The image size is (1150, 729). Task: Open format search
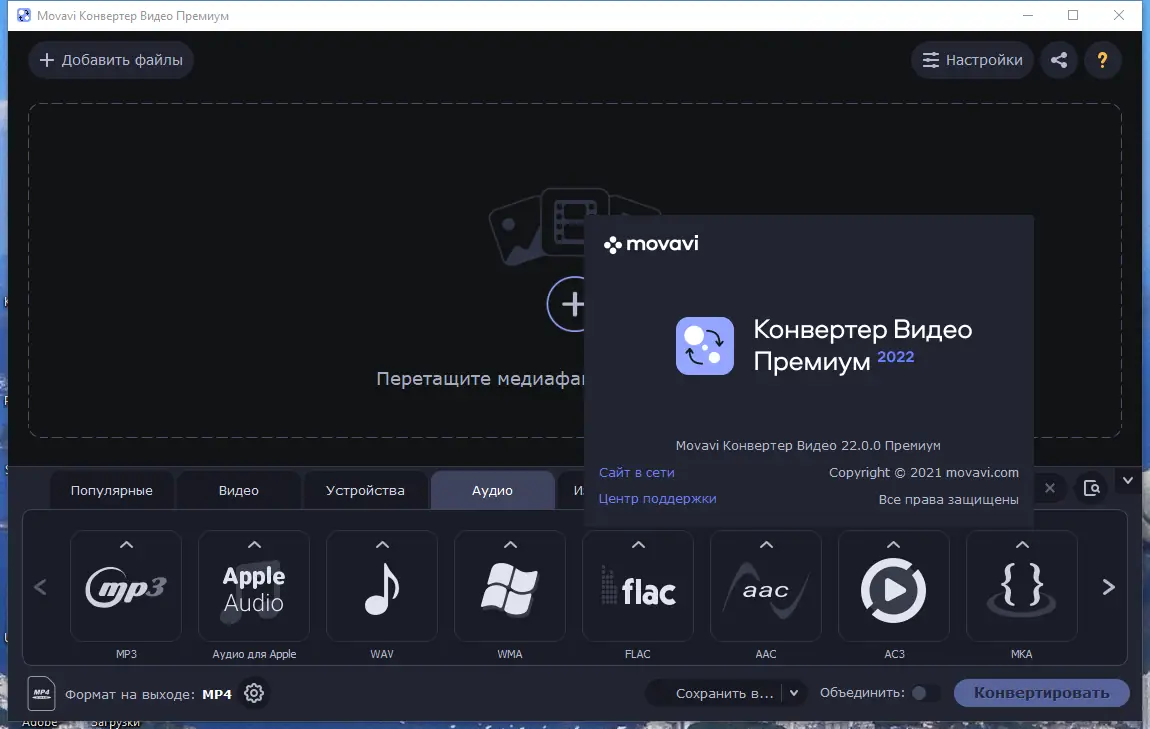(x=1093, y=488)
